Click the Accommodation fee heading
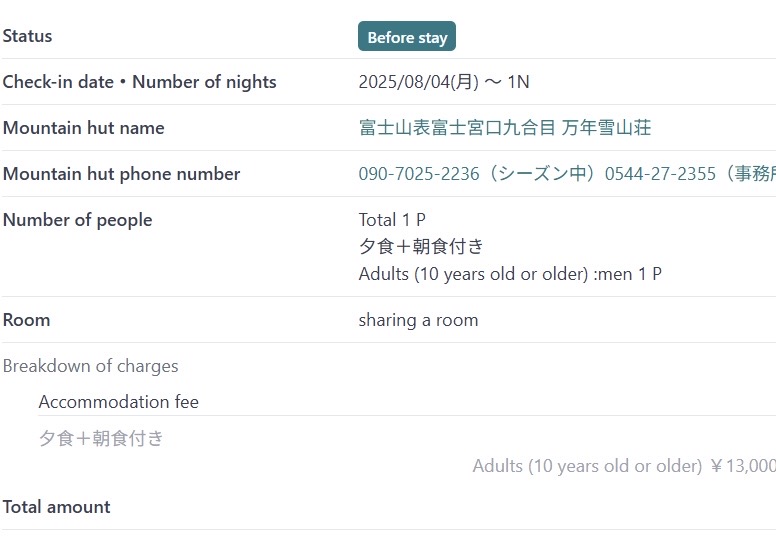Viewport: 776px width, 544px height. click(x=119, y=402)
